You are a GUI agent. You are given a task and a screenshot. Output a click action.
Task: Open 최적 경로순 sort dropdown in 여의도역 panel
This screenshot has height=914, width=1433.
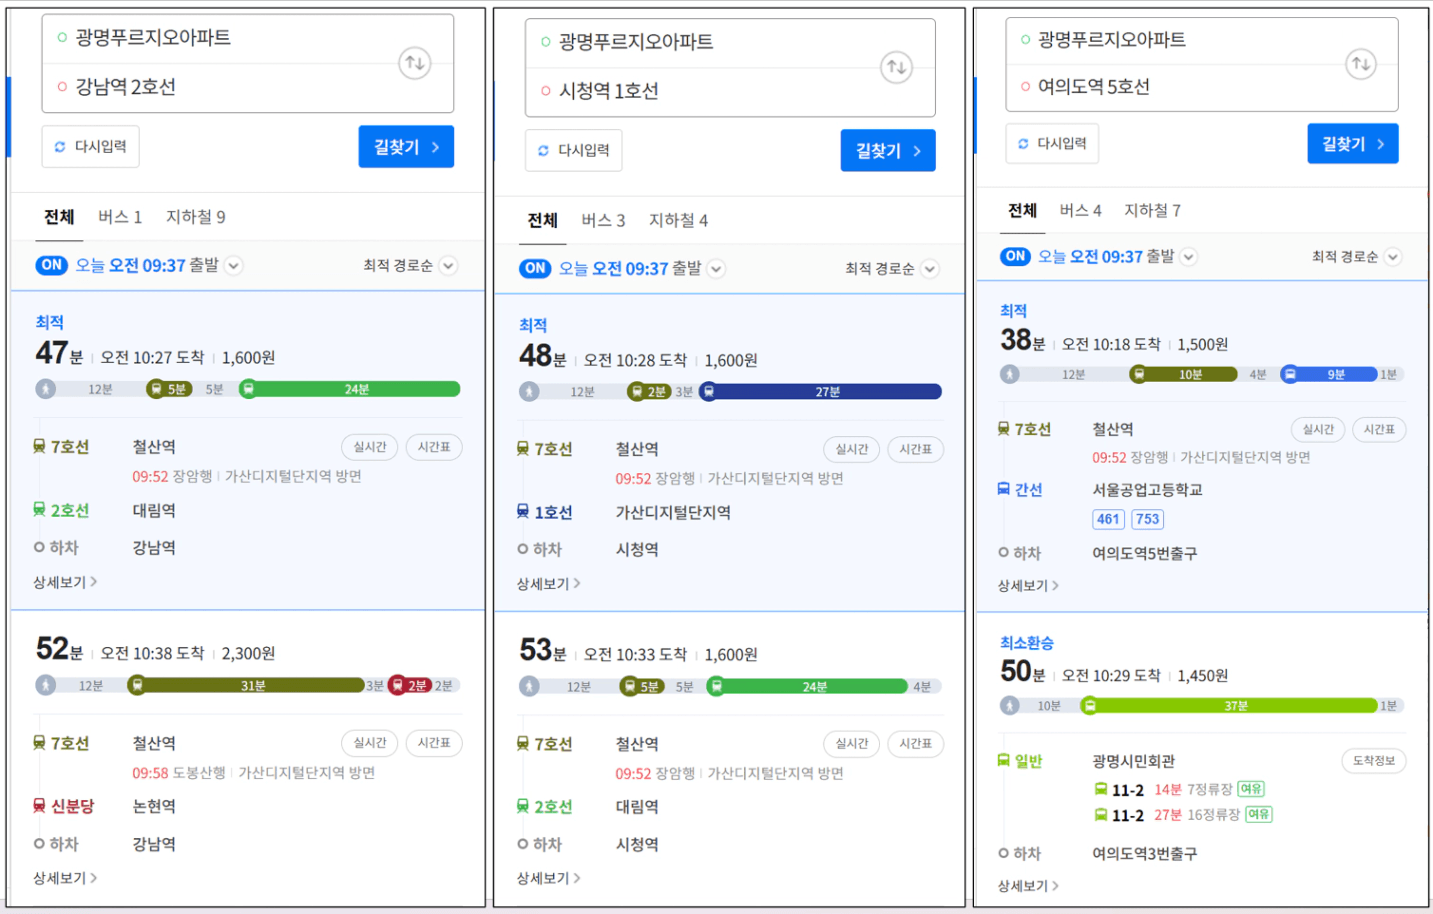pyautogui.click(x=1393, y=257)
